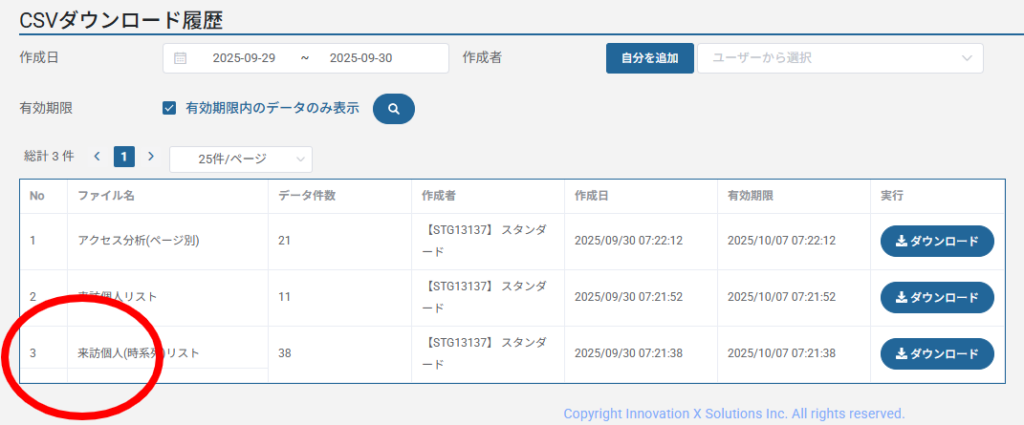The width and height of the screenshot is (1024, 425).
Task: Click the magnifier search icon button
Action: click(393, 109)
